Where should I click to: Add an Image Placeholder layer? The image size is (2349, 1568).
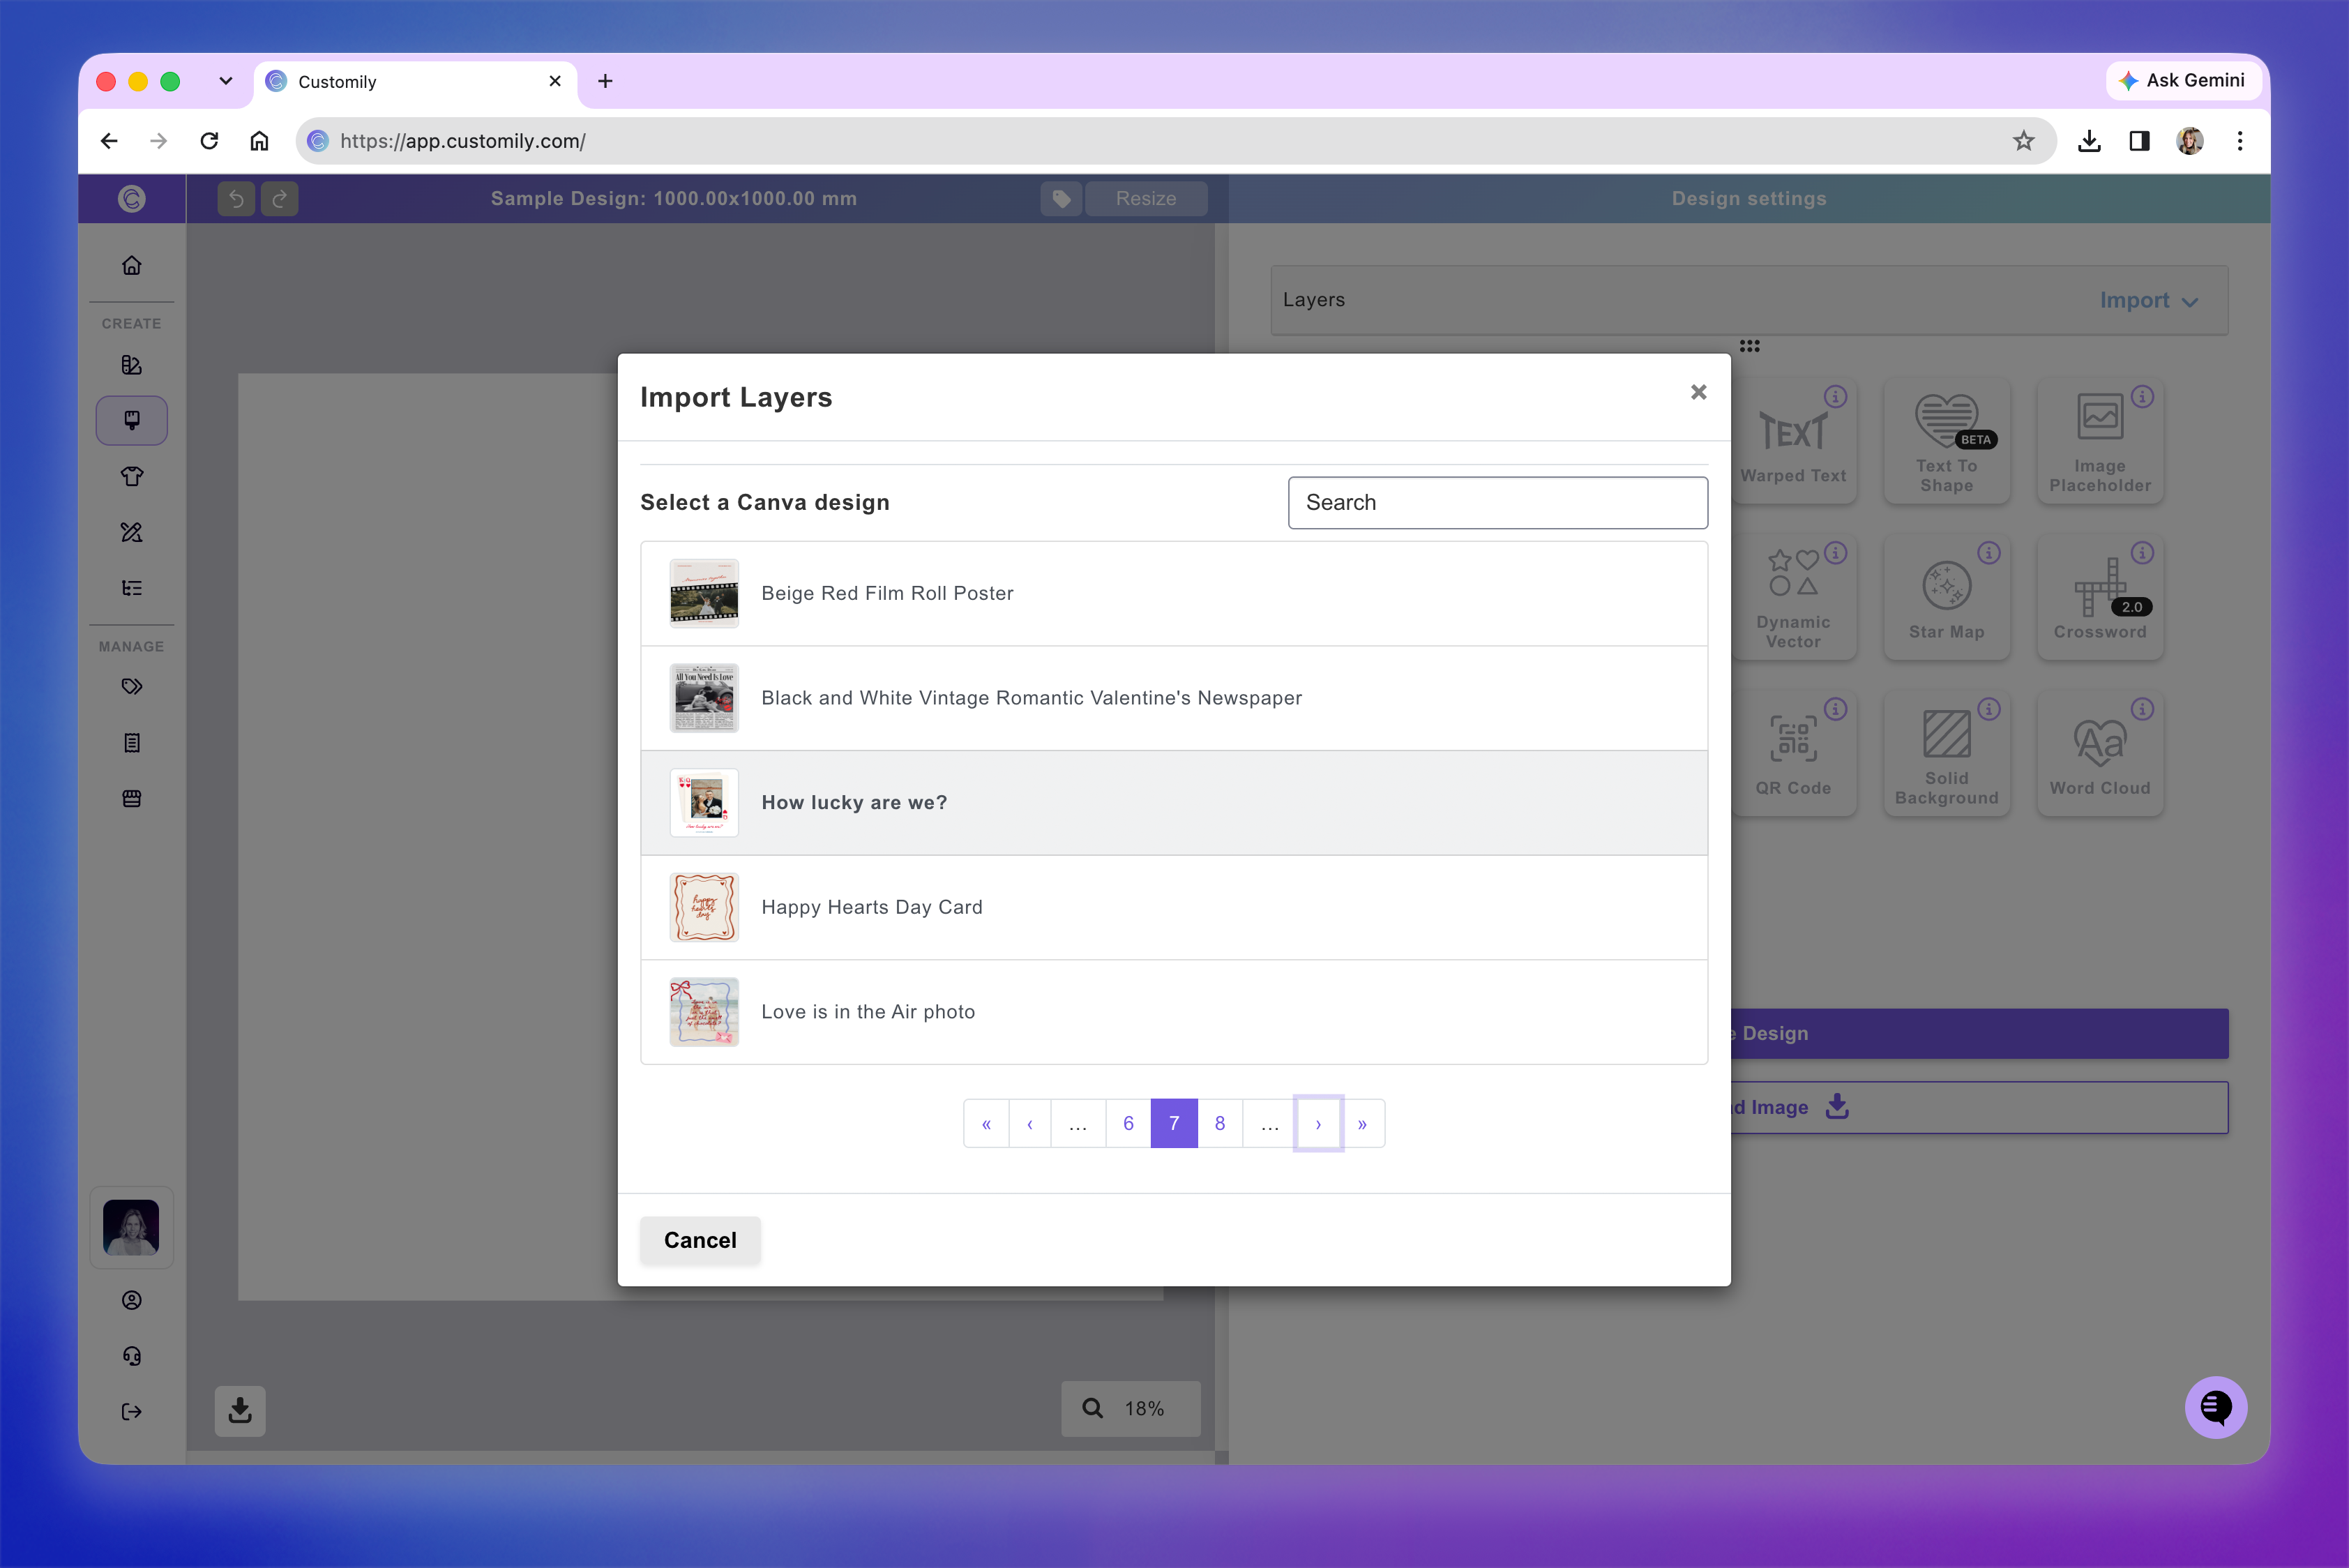(x=2100, y=441)
